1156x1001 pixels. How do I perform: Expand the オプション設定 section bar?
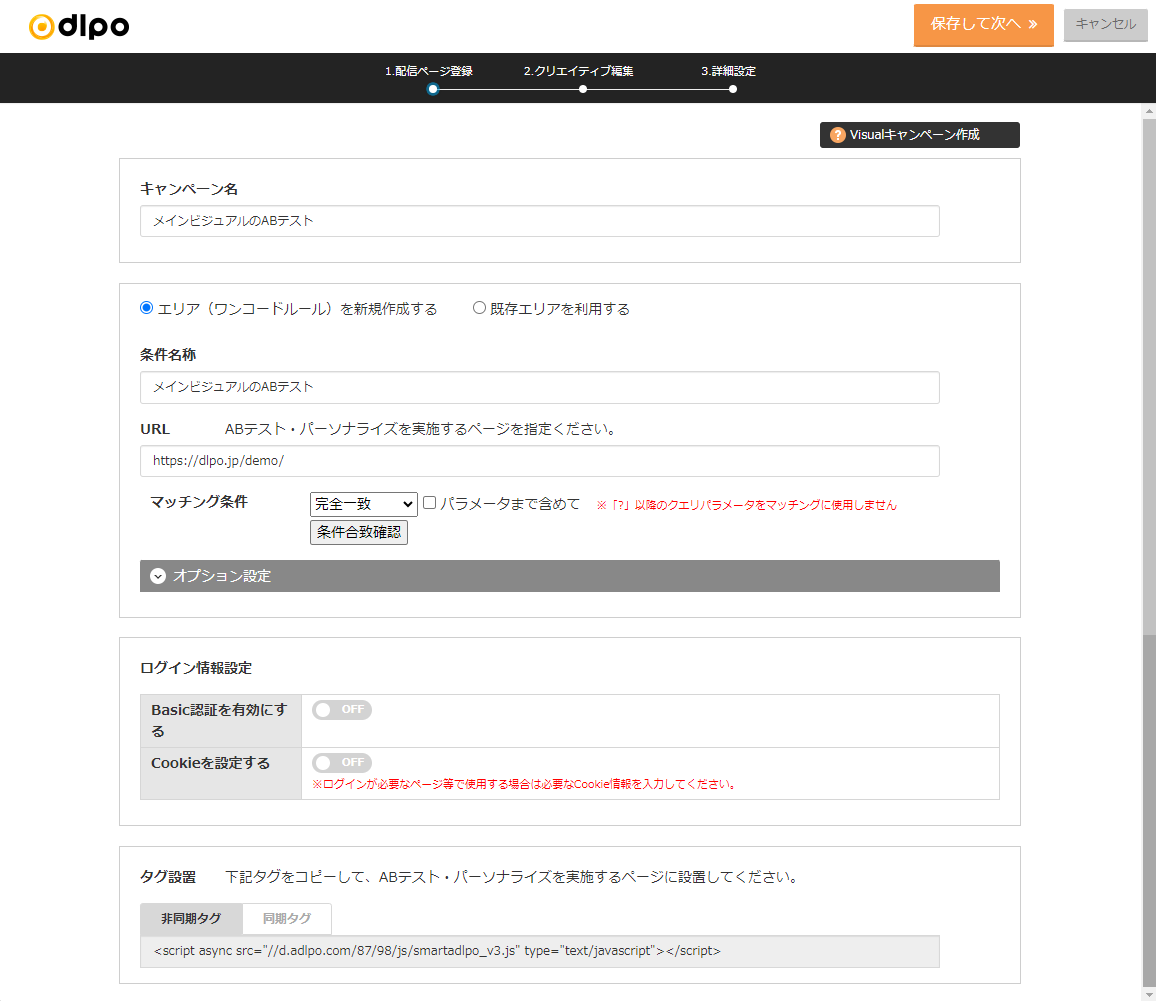click(x=569, y=576)
